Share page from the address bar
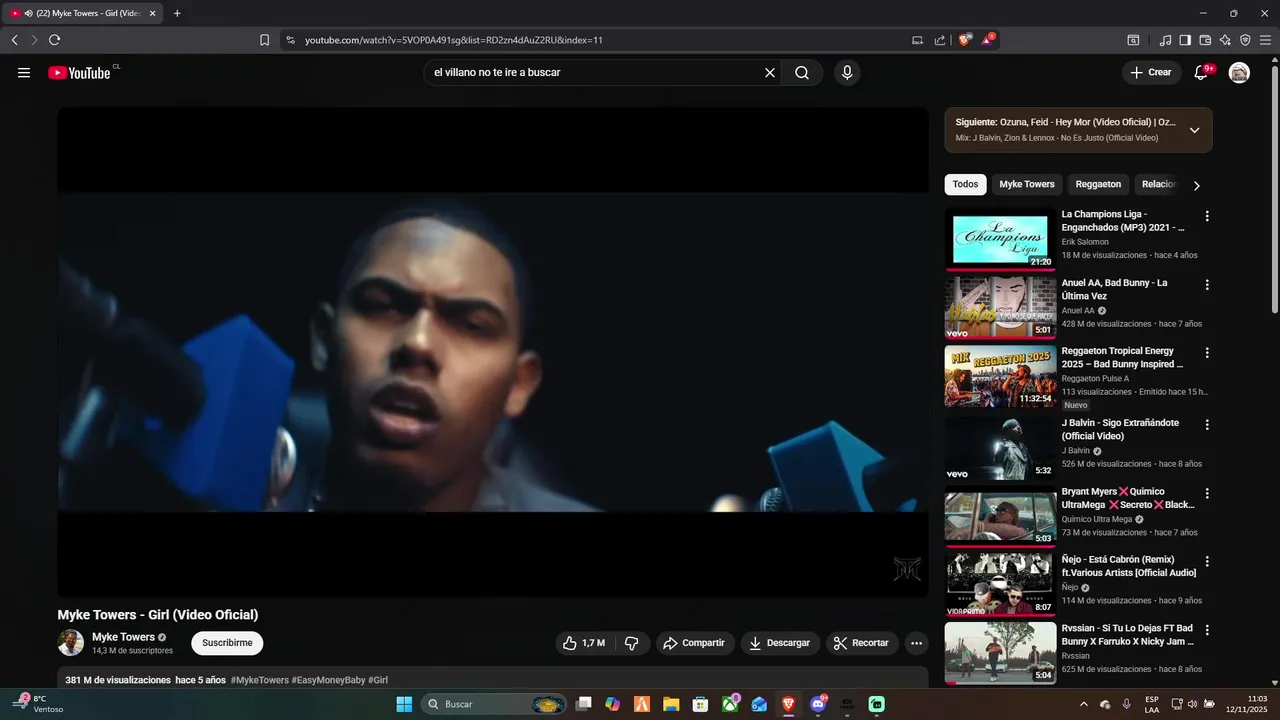 940,40
